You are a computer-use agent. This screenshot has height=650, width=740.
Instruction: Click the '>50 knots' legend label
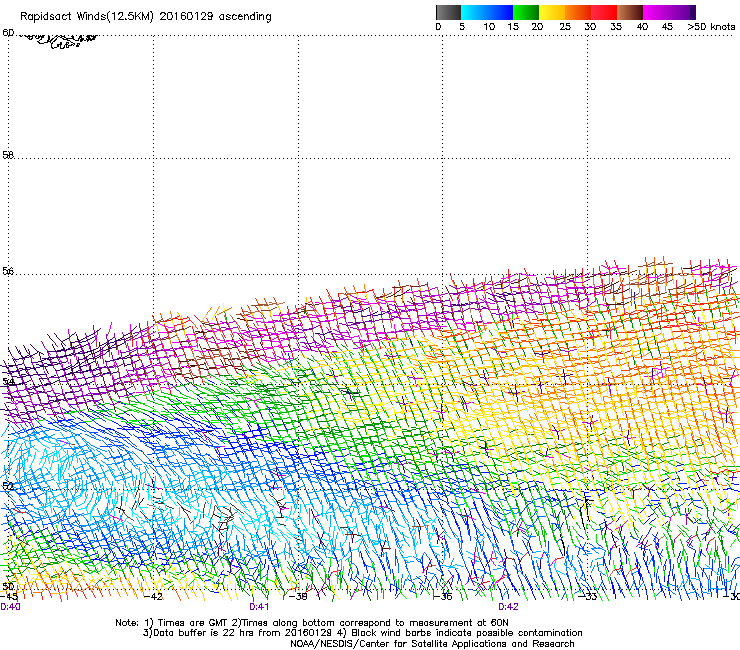(711, 27)
